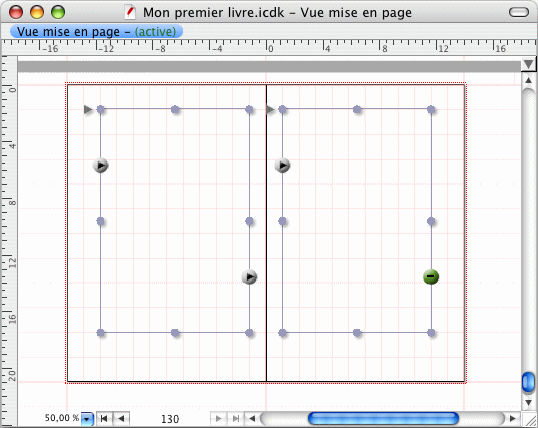This screenshot has height=428, width=538.
Task: Click the vertical scrollbar blue thumb
Action: (x=528, y=382)
